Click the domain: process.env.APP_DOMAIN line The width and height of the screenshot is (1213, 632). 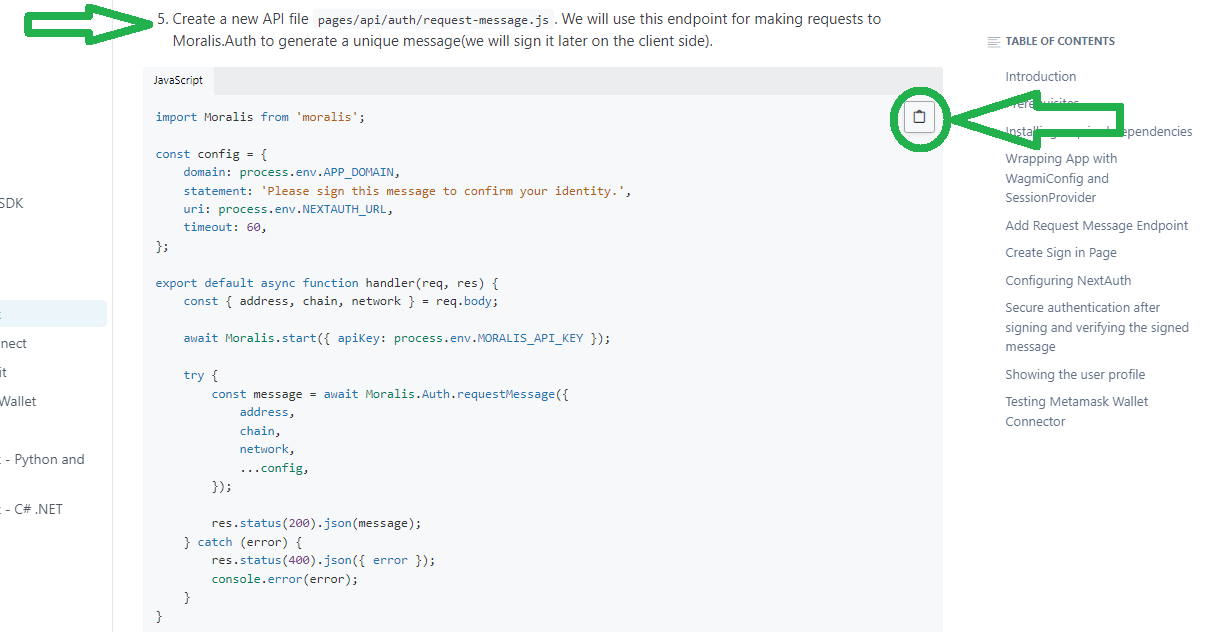pos(291,172)
